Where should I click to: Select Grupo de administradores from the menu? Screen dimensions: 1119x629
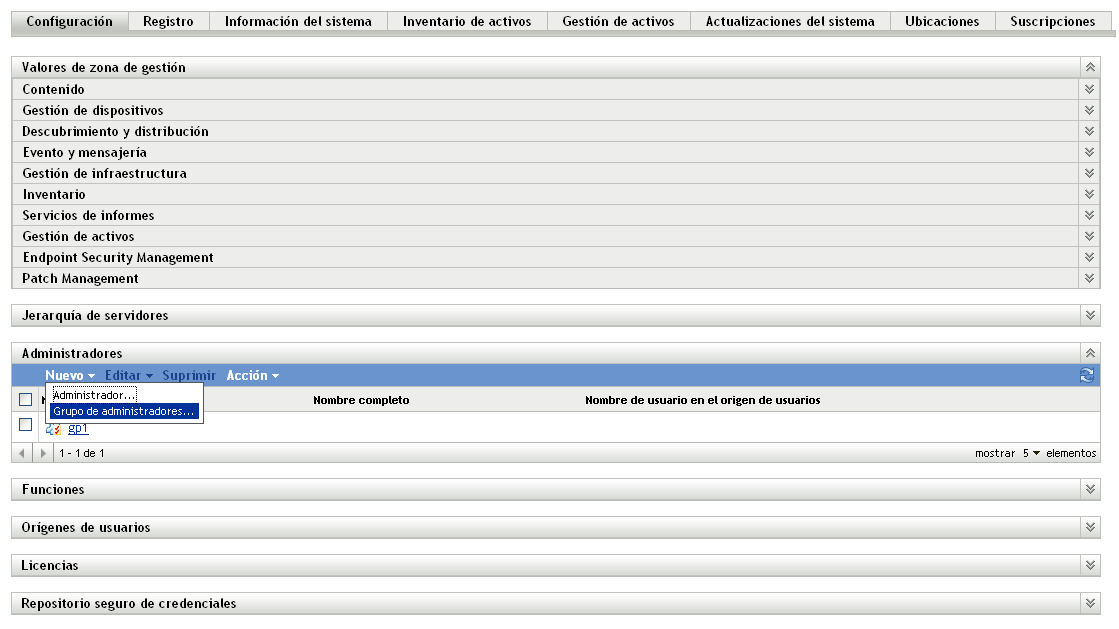[x=123, y=409]
